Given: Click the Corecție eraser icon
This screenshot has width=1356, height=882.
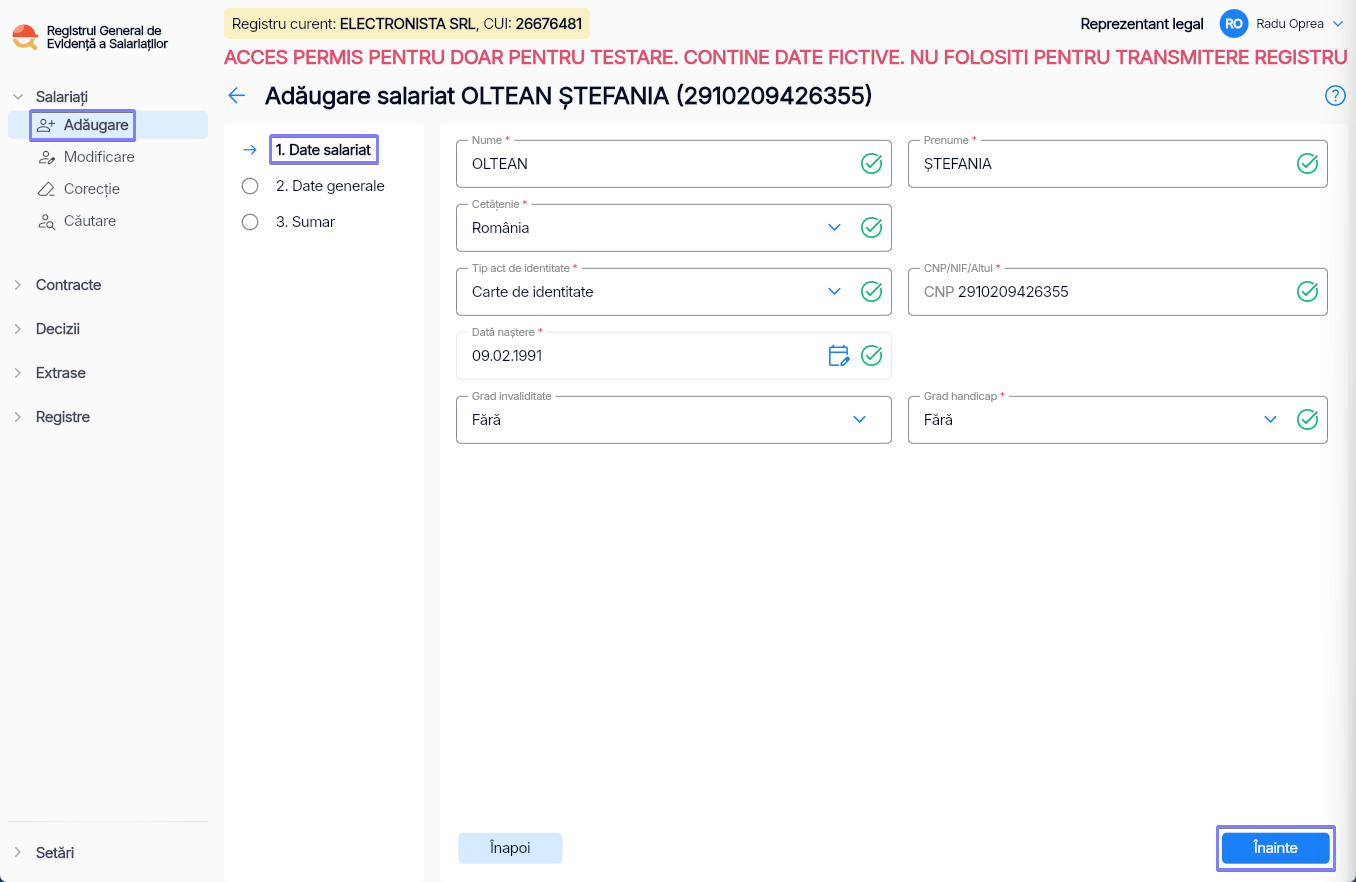Looking at the screenshot, I should [46, 189].
